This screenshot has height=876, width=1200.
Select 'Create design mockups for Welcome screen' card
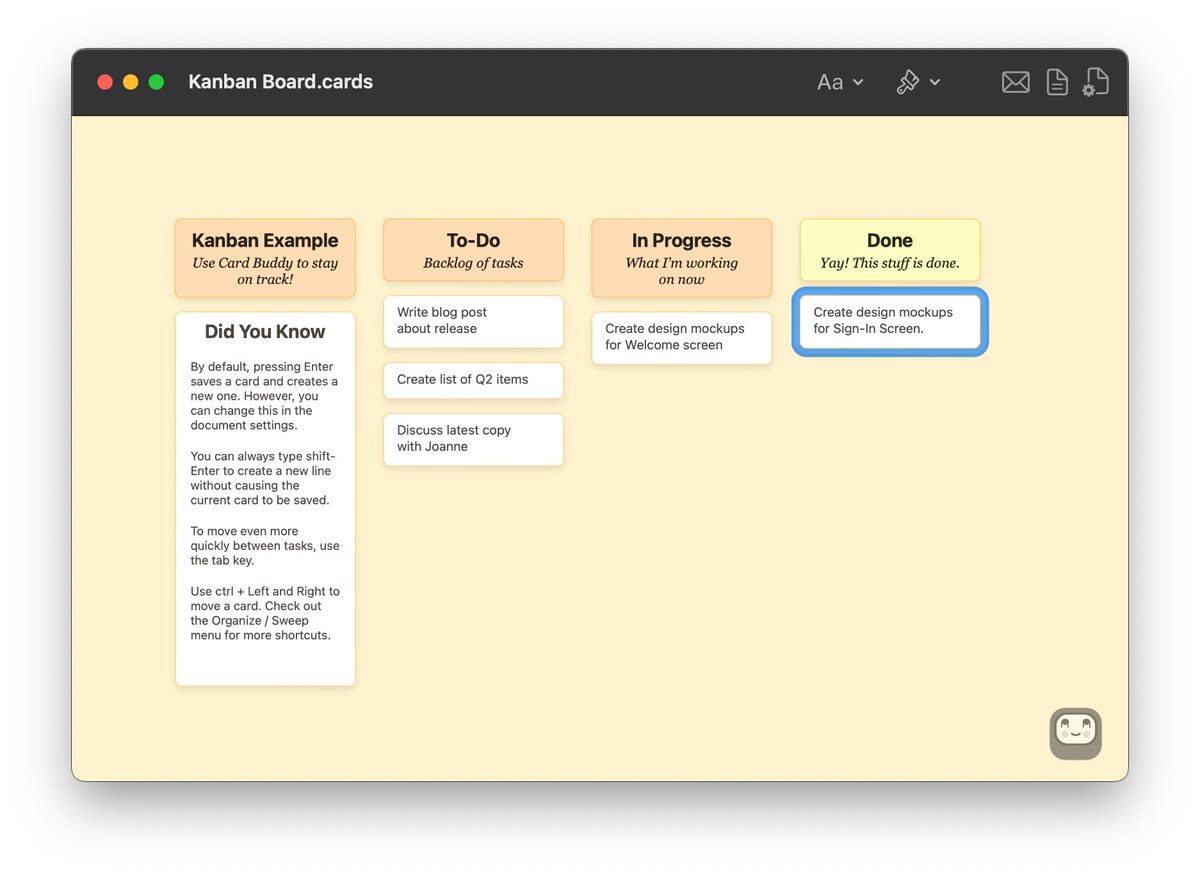click(x=681, y=337)
